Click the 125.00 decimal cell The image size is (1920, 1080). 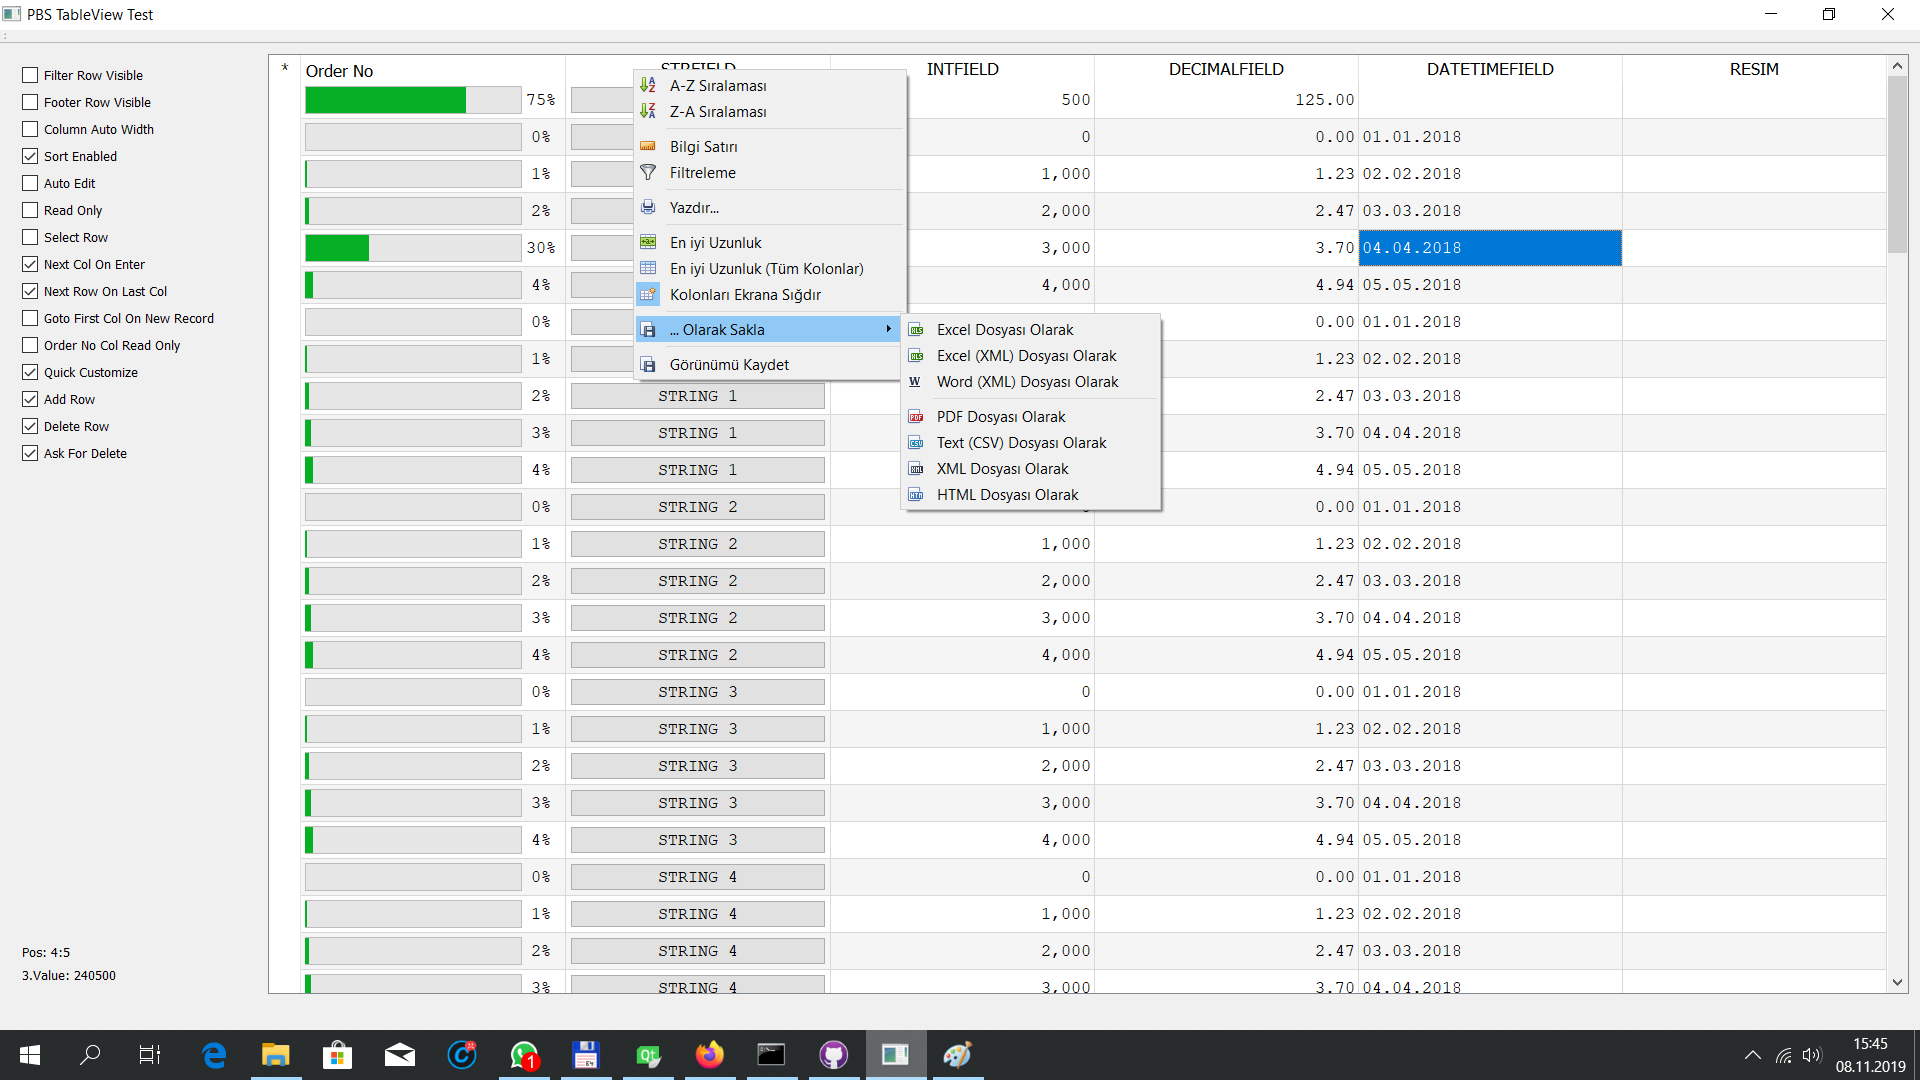click(x=1226, y=100)
